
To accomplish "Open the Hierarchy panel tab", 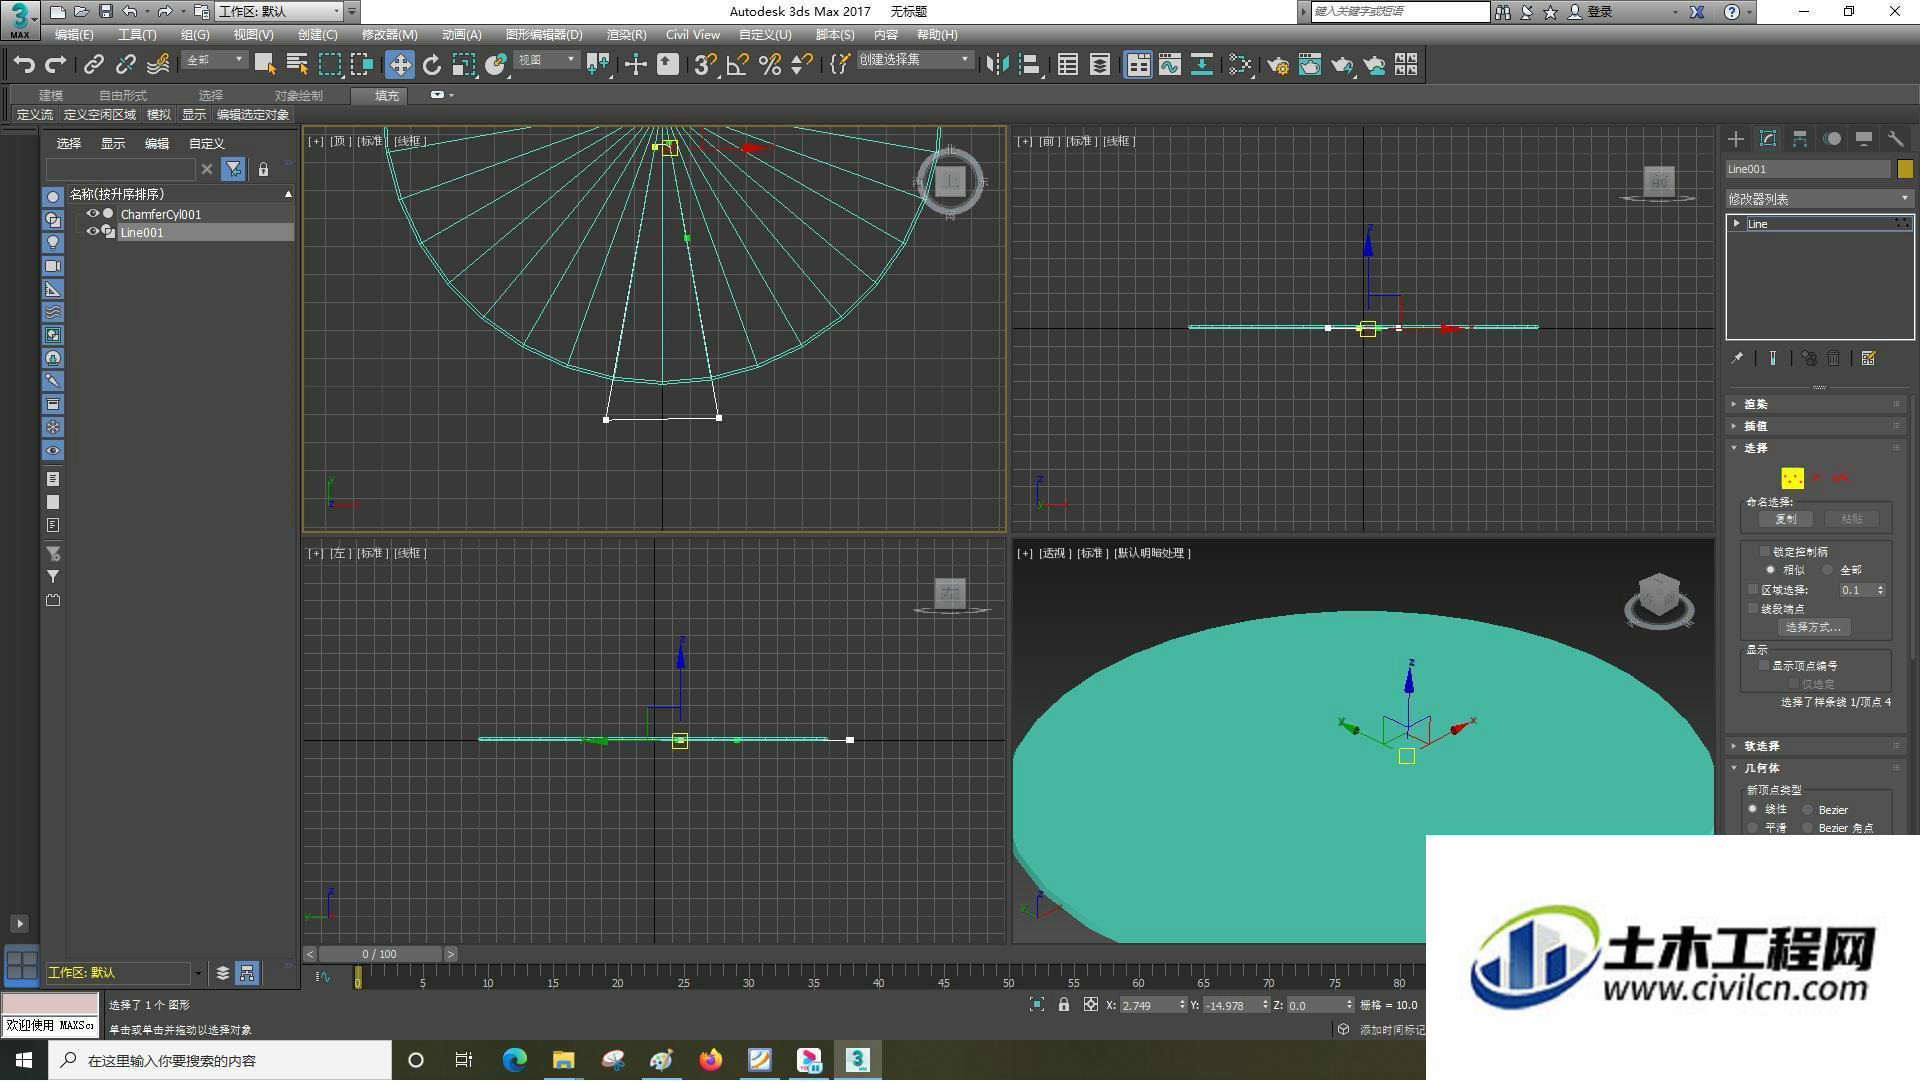I will [1800, 139].
